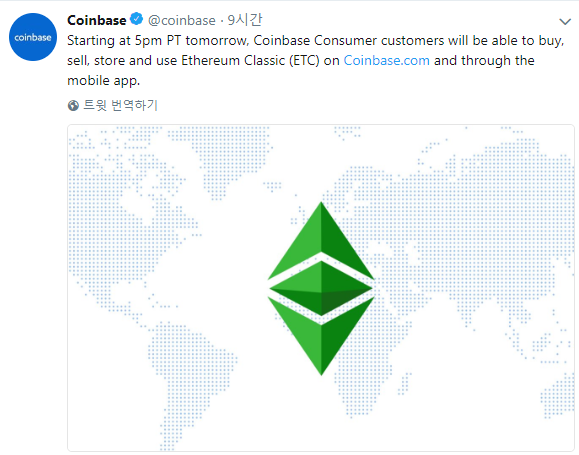The width and height of the screenshot is (579, 455).
Task: Expand the tweet options chevron
Action: (x=565, y=22)
